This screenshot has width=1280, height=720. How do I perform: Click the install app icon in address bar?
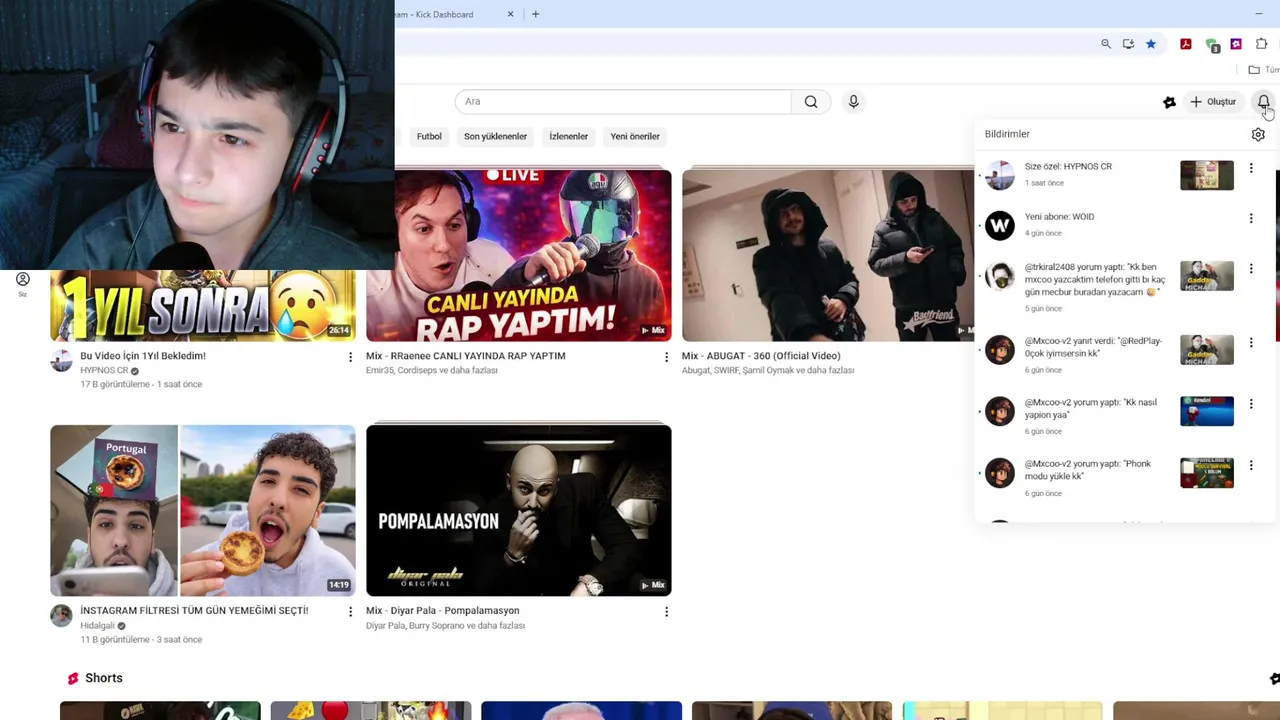click(x=1128, y=44)
